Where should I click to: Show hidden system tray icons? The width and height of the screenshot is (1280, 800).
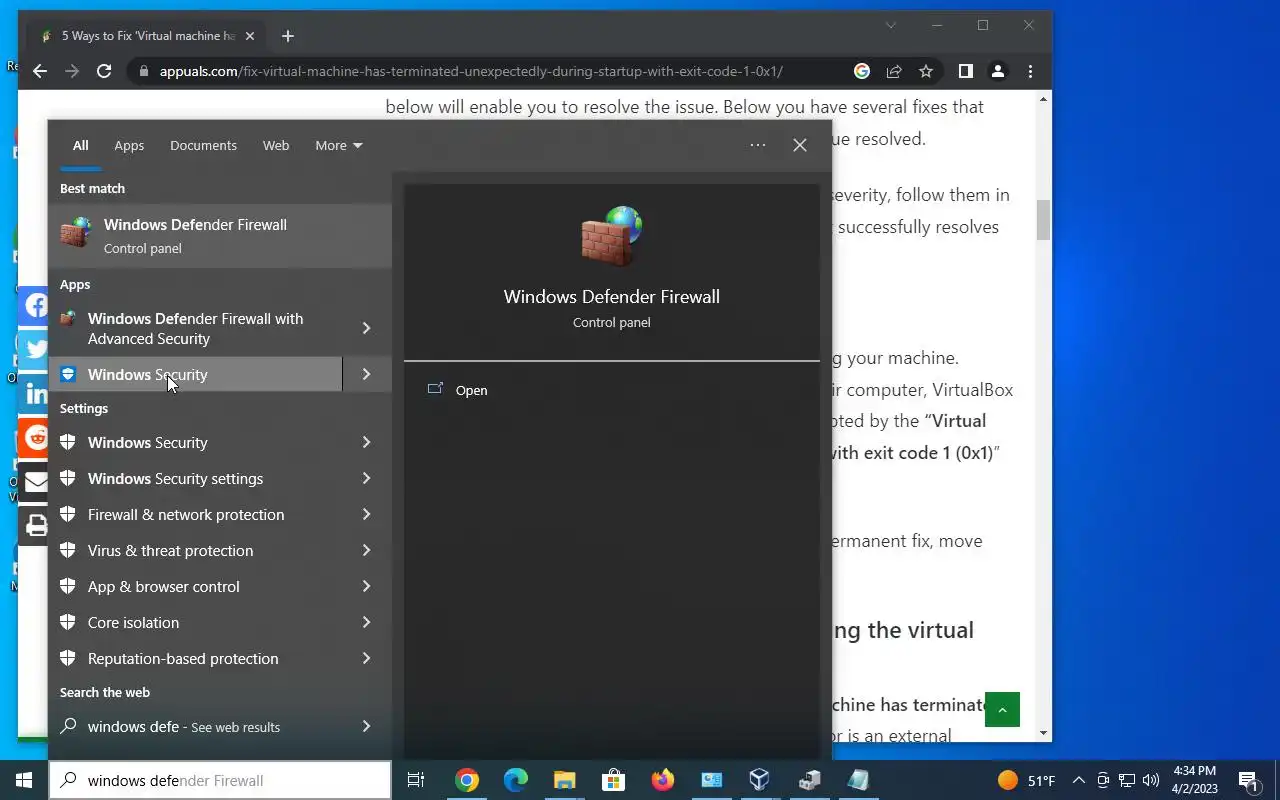pos(1078,780)
